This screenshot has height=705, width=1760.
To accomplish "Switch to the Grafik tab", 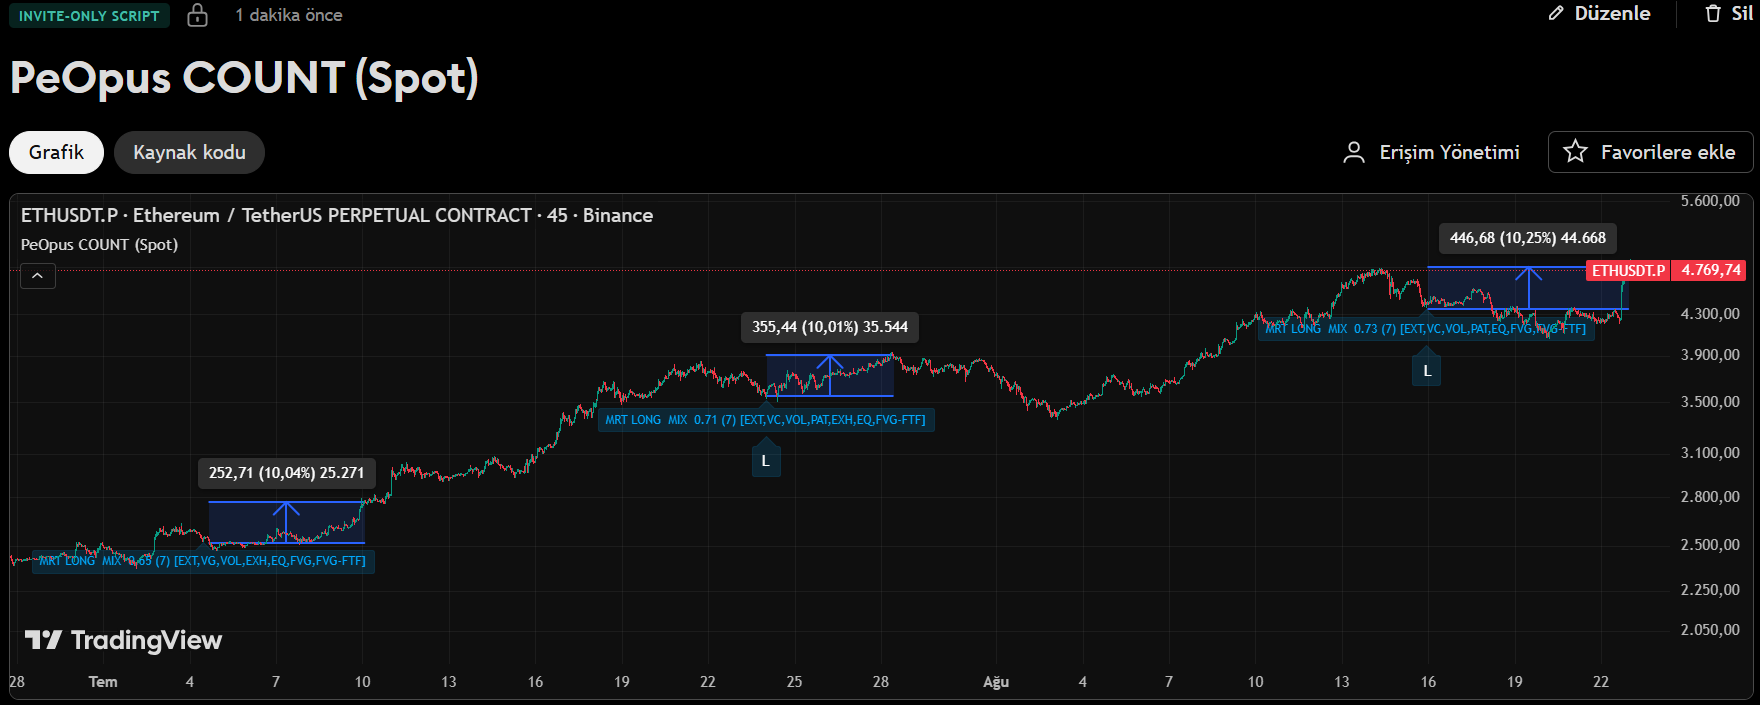I will click(56, 152).
